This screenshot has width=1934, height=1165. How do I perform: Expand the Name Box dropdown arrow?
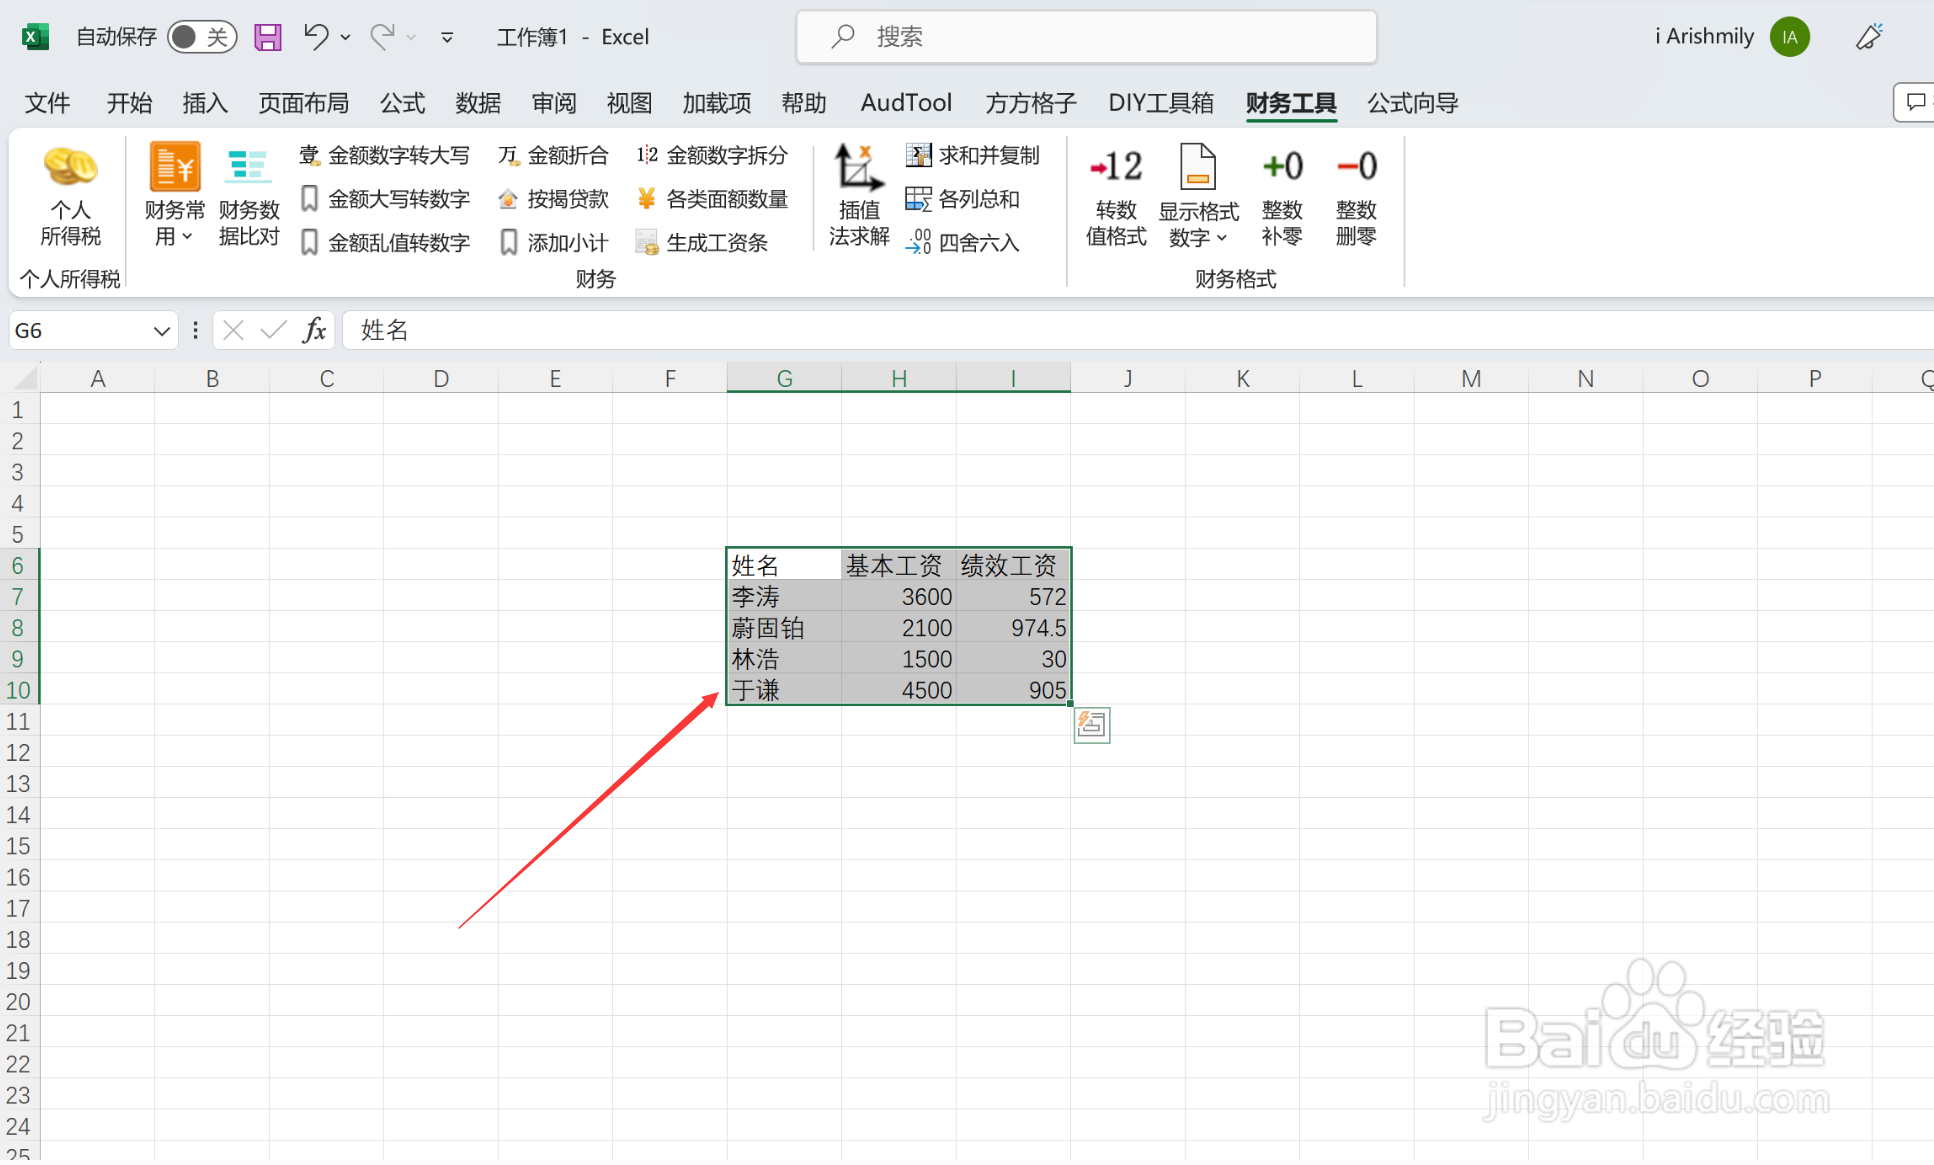161,331
